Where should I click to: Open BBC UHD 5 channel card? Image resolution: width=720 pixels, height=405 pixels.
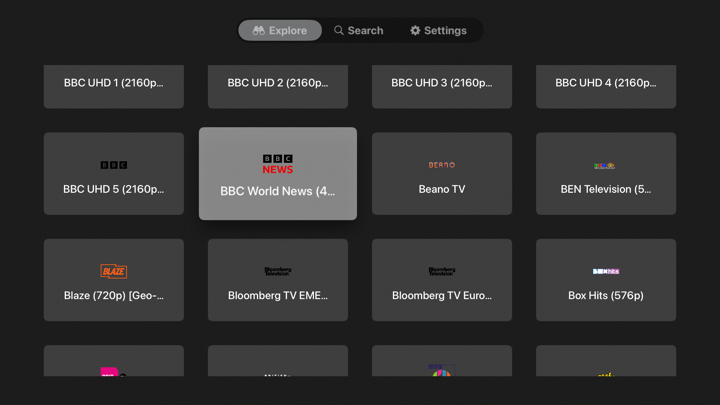point(114,174)
